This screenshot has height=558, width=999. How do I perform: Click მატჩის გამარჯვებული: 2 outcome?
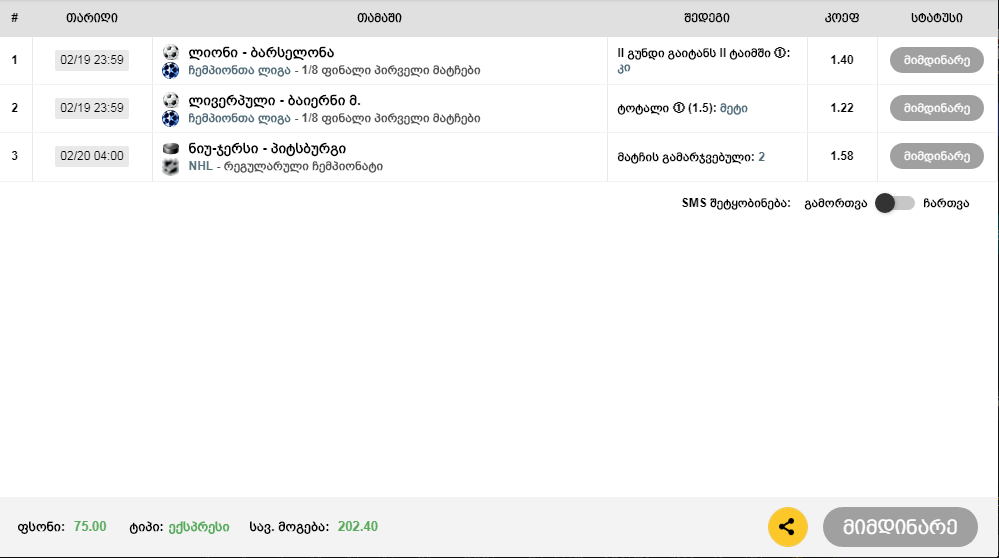(x=691, y=157)
